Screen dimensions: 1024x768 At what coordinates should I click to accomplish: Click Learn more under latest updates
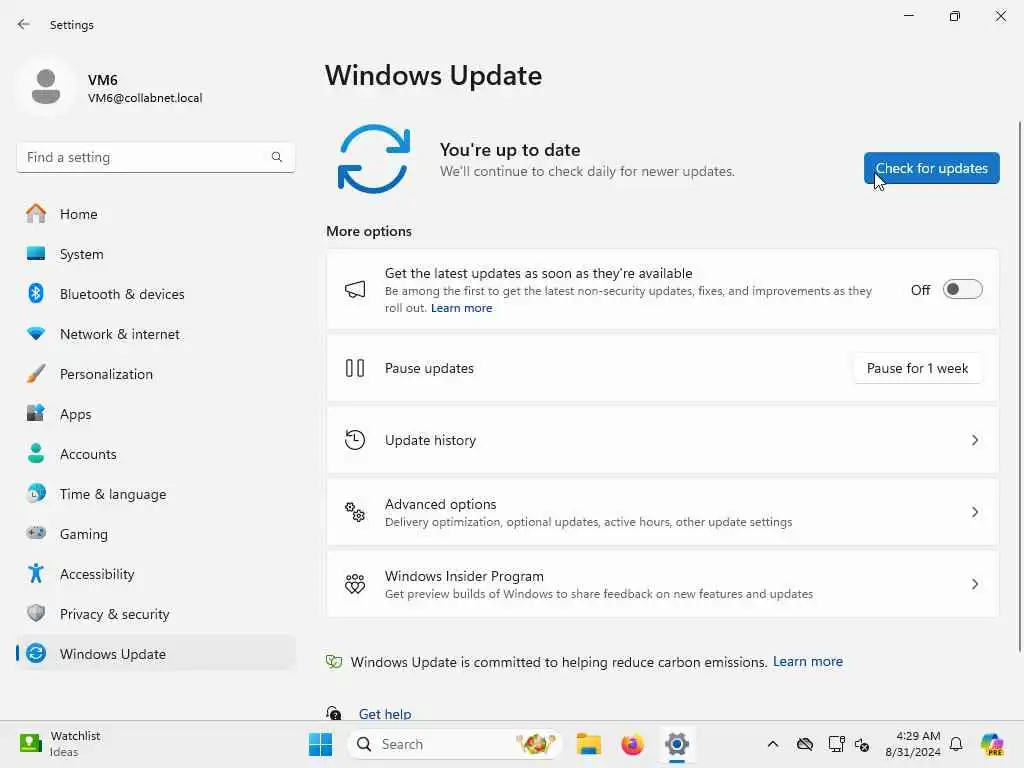coord(461,308)
